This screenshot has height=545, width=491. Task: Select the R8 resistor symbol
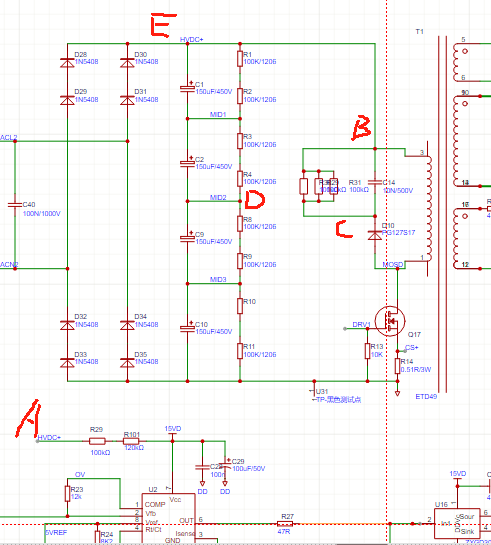pyautogui.click(x=240, y=223)
